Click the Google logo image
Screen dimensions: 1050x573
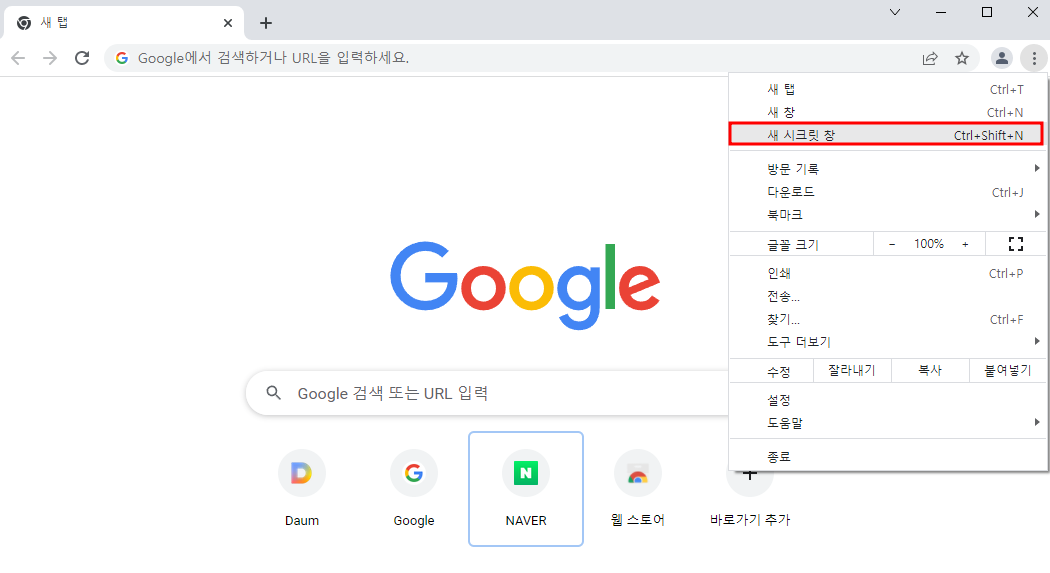(526, 286)
